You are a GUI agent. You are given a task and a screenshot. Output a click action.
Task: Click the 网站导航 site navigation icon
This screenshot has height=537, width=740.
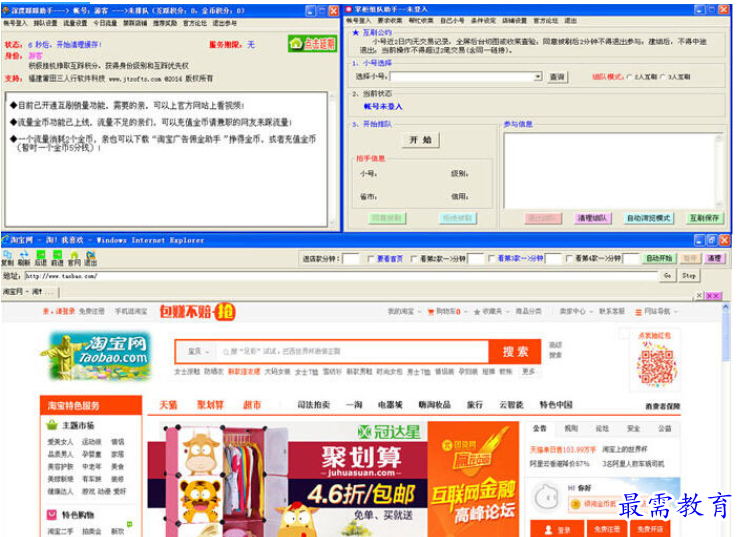(x=638, y=311)
